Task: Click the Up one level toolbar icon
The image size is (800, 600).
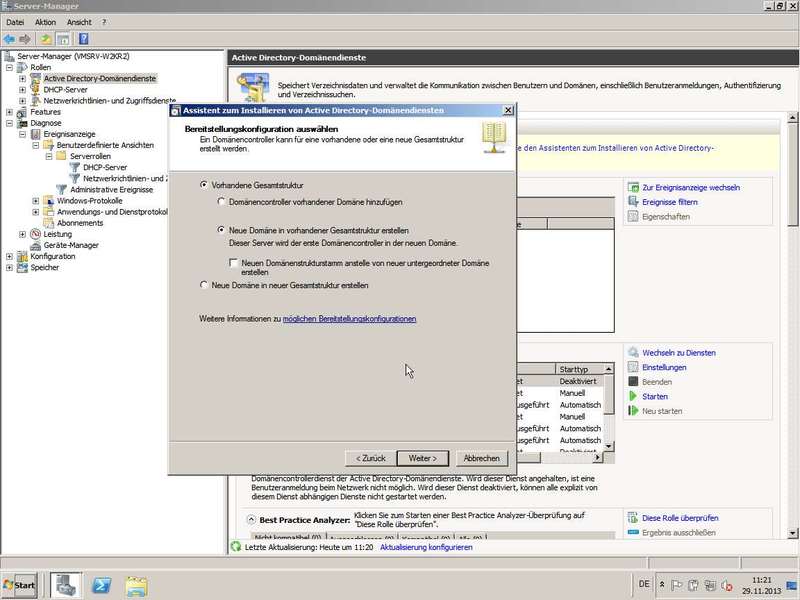Action: tap(45, 39)
